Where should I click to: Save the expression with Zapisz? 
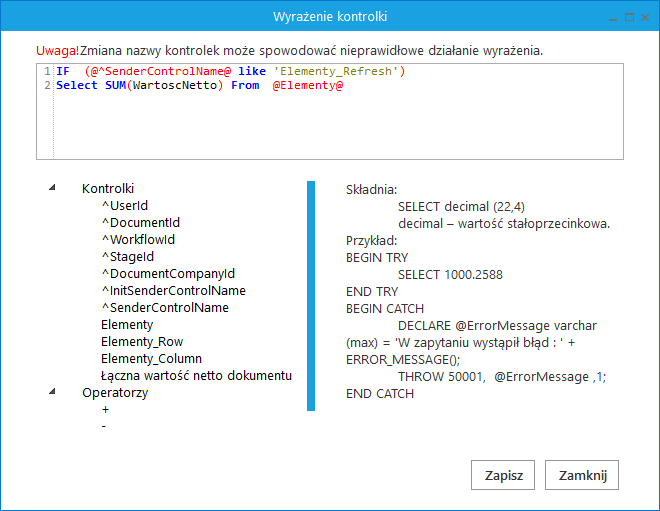coord(503,475)
